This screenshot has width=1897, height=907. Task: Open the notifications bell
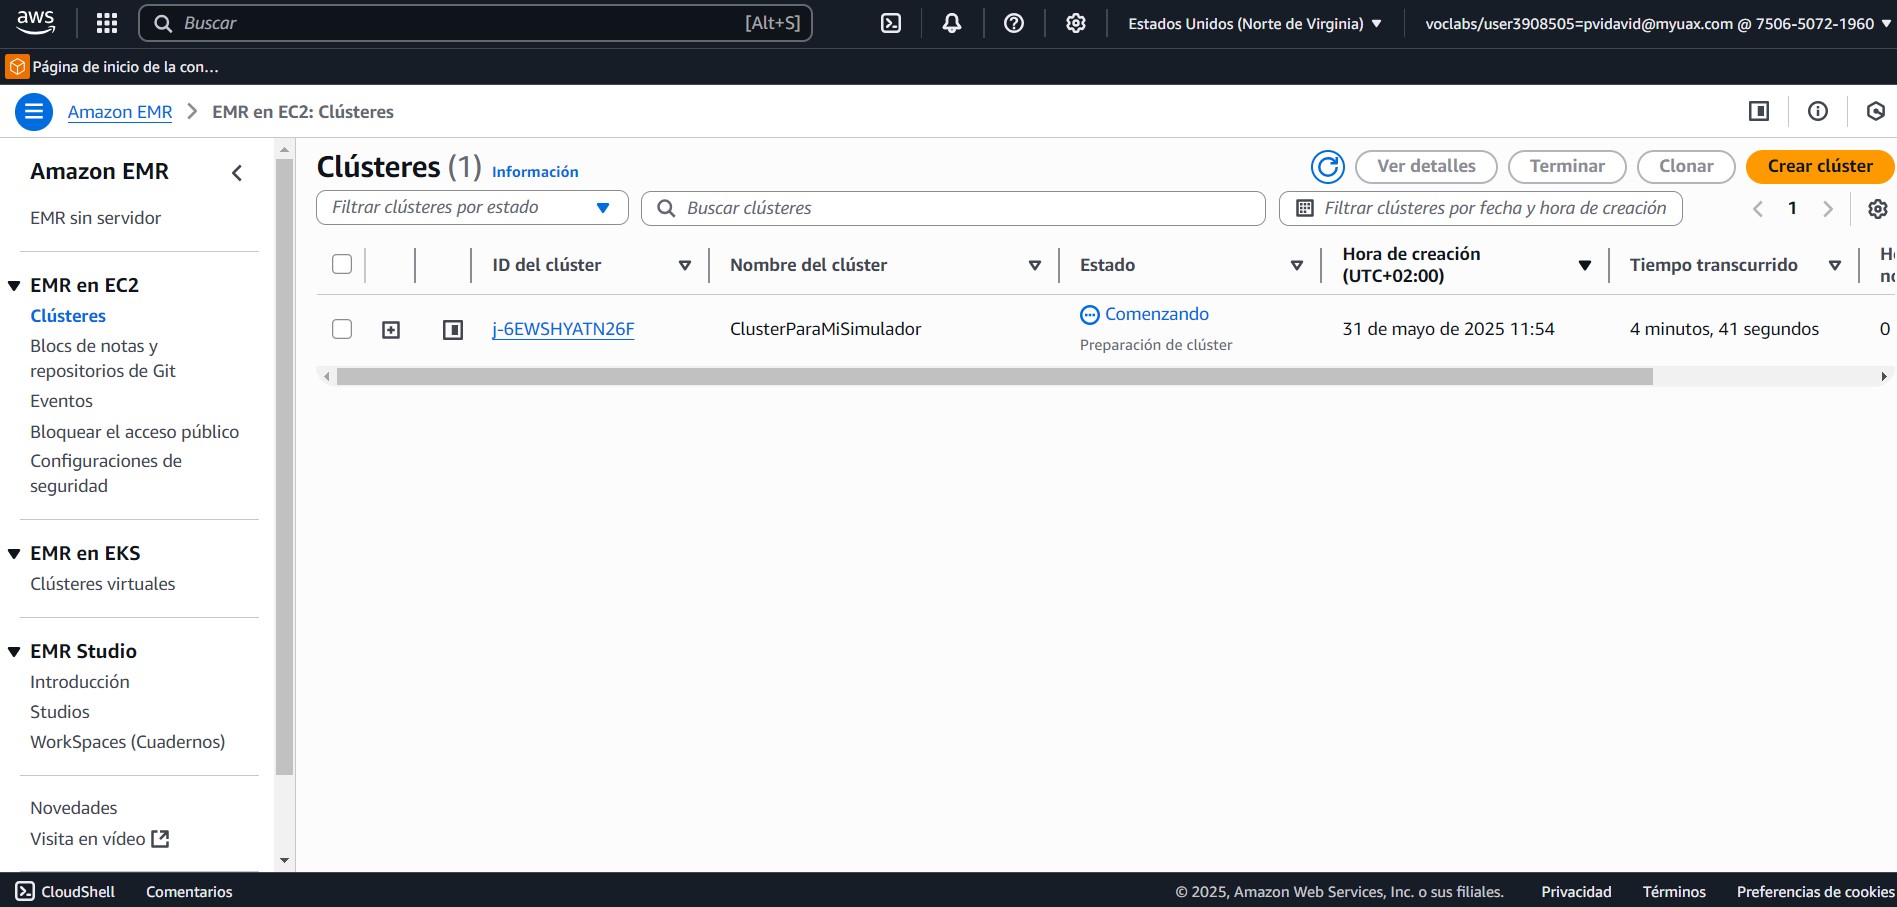tap(952, 23)
